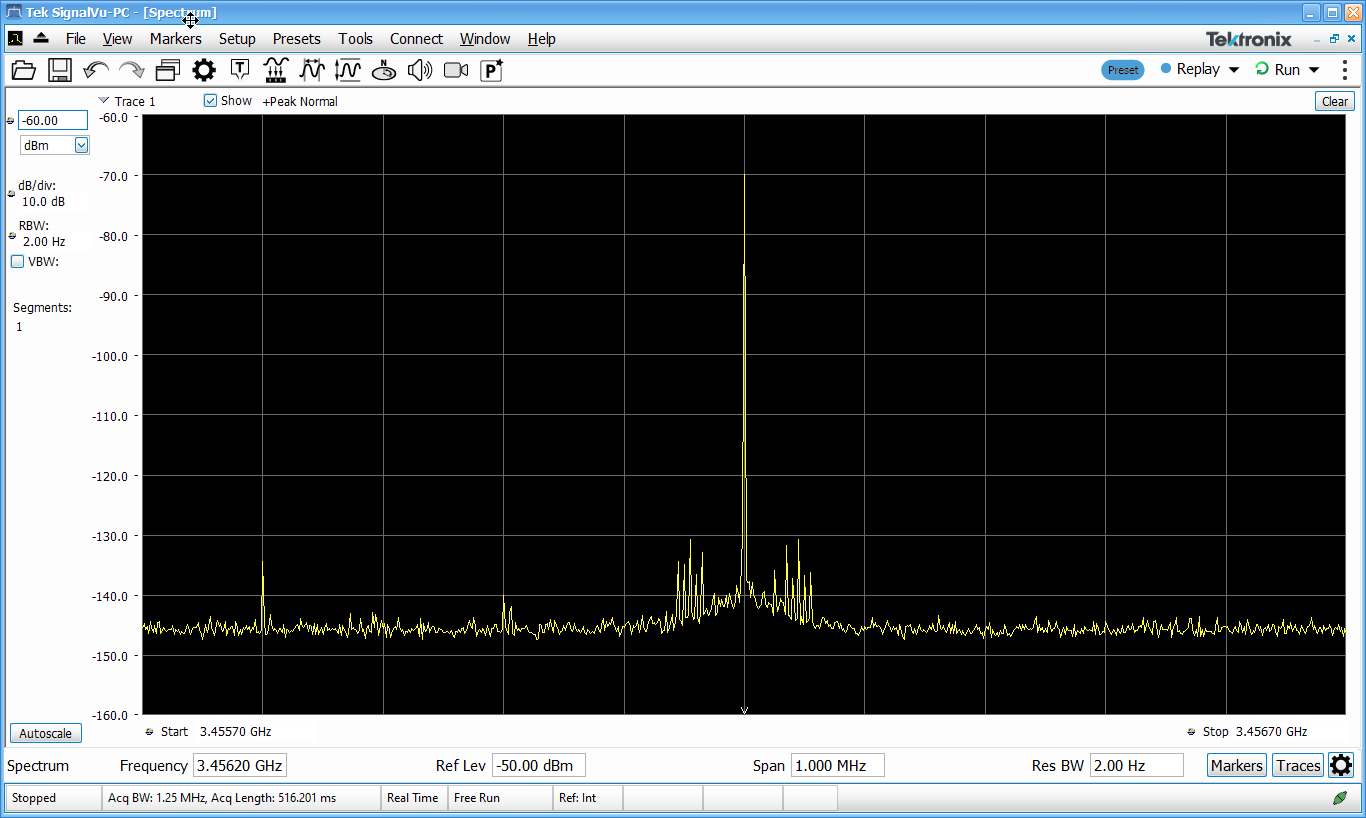Enable the VBW checkbox
Image resolution: width=1366 pixels, height=818 pixels.
click(18, 262)
